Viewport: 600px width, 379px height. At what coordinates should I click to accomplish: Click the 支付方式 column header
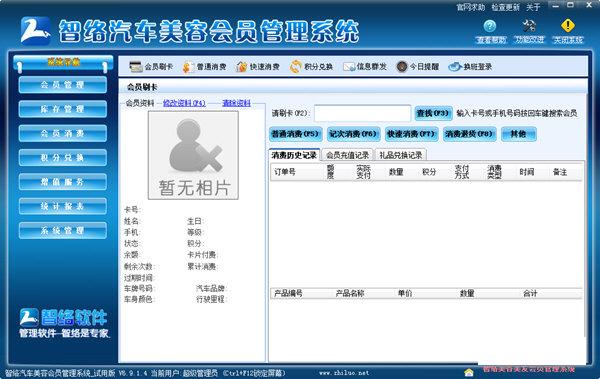(x=461, y=172)
